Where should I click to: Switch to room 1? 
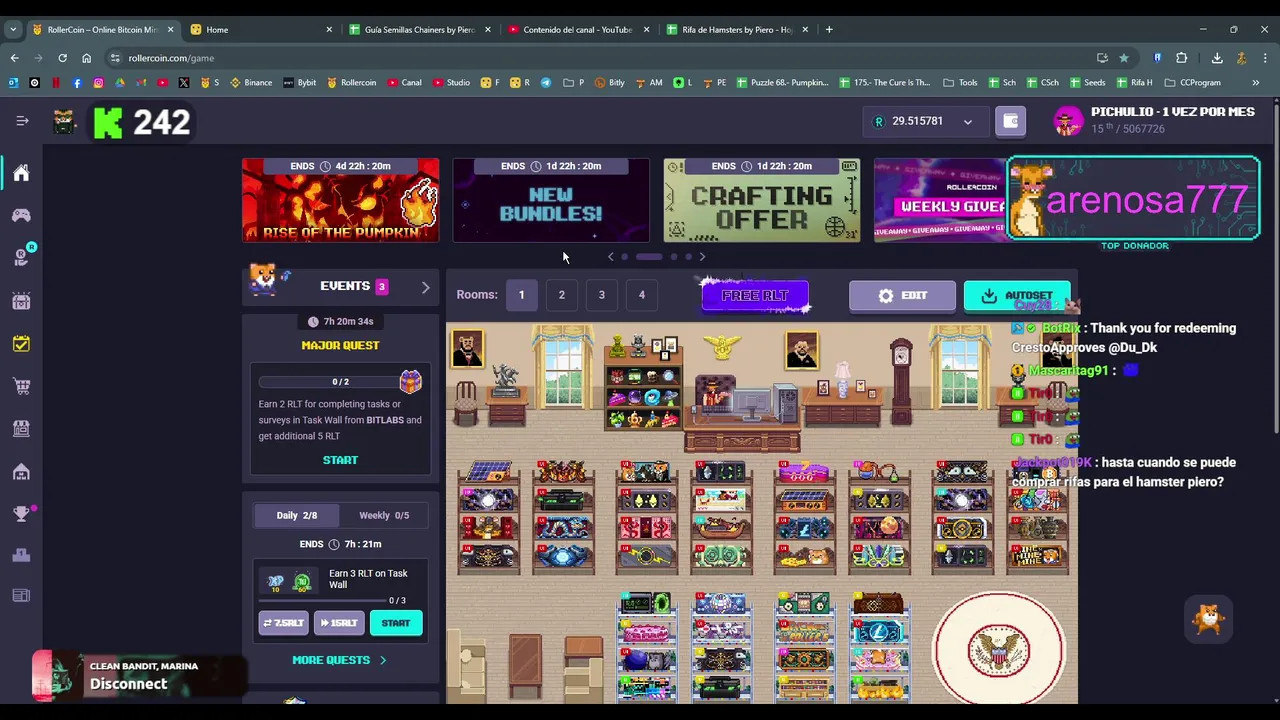click(x=521, y=295)
